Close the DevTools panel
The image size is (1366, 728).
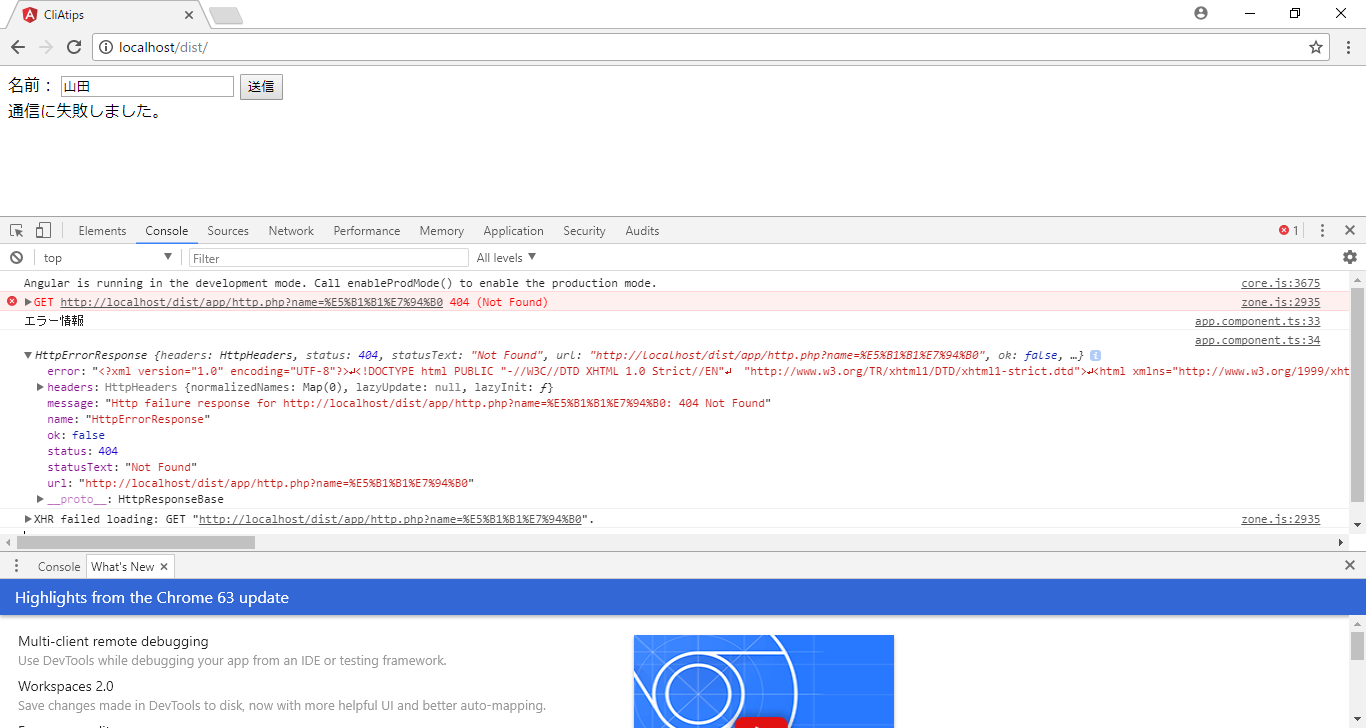(x=1350, y=230)
